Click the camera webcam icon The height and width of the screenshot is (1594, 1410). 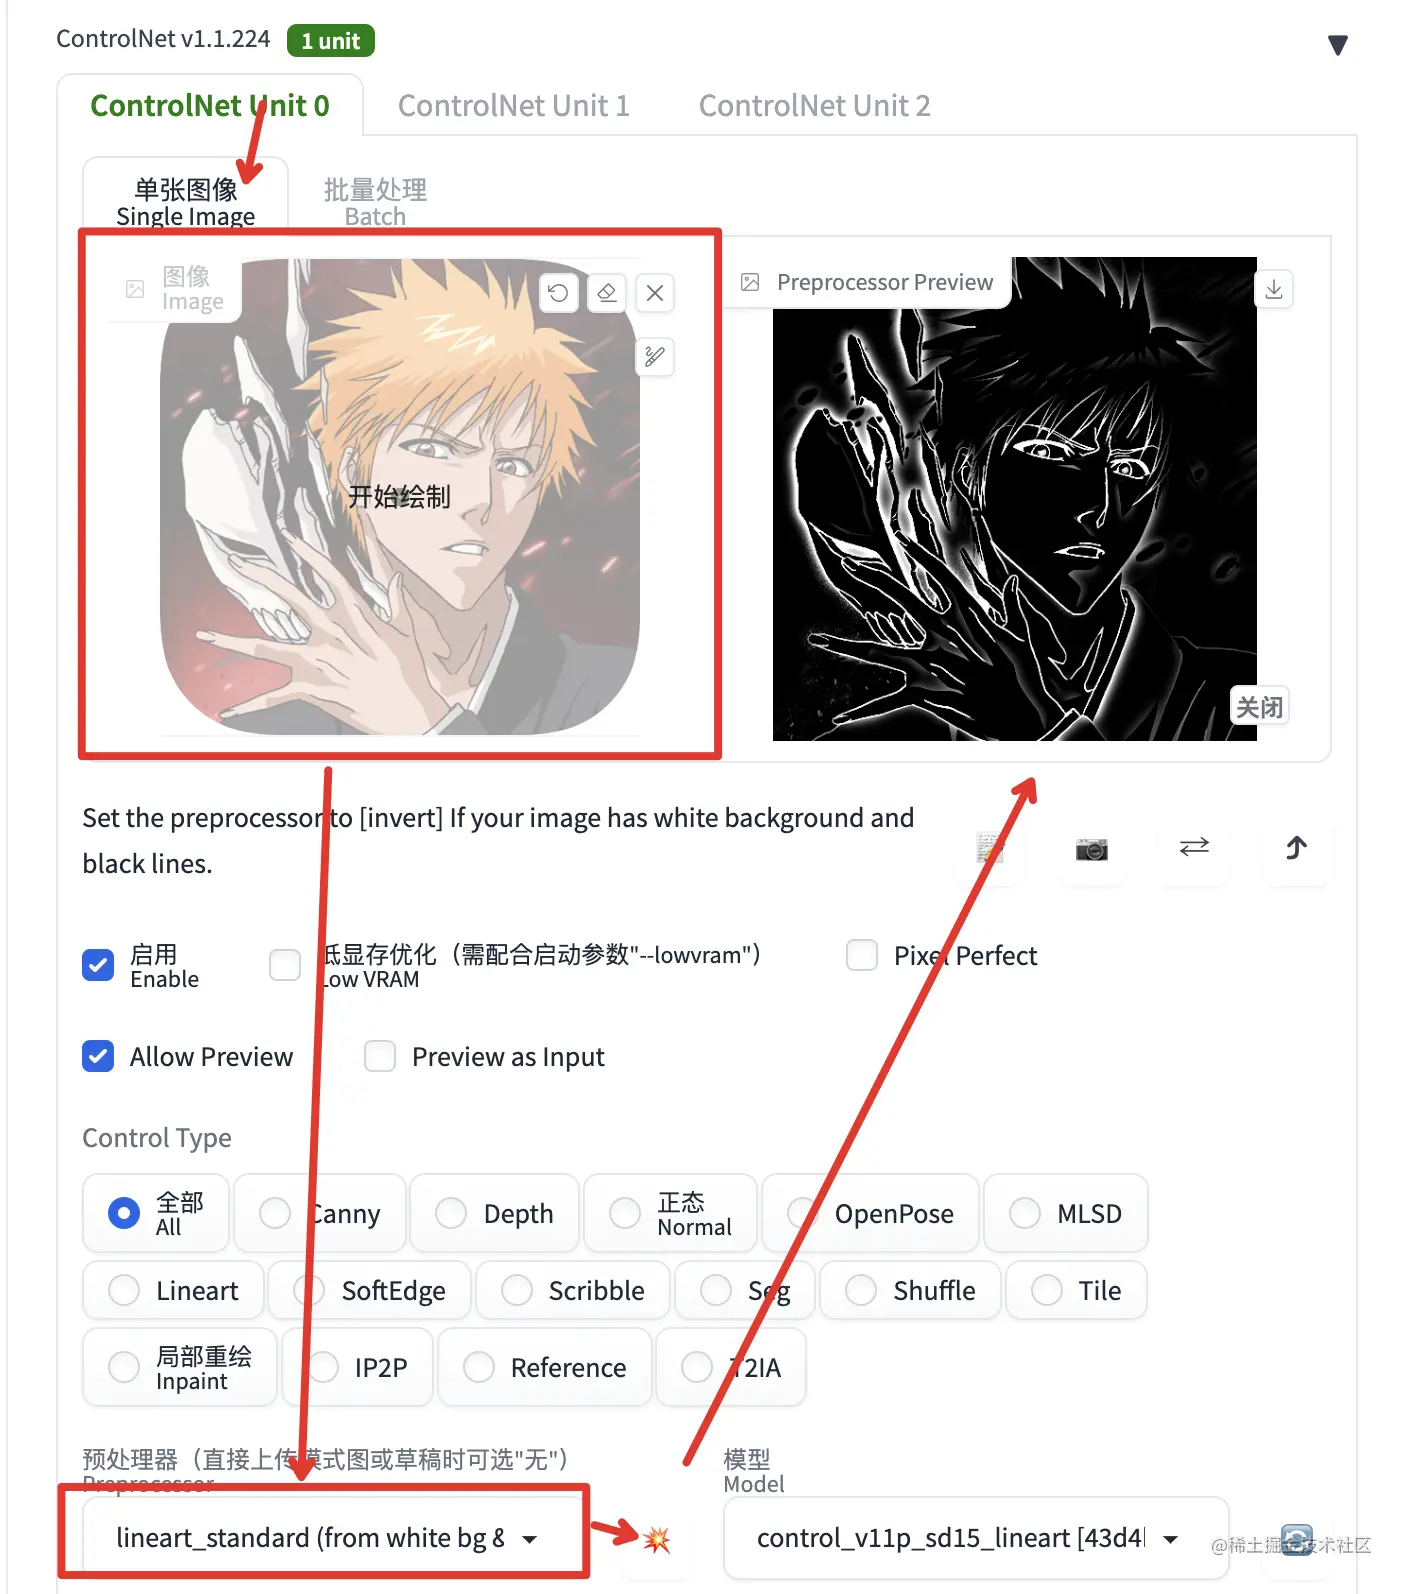coord(1091,849)
